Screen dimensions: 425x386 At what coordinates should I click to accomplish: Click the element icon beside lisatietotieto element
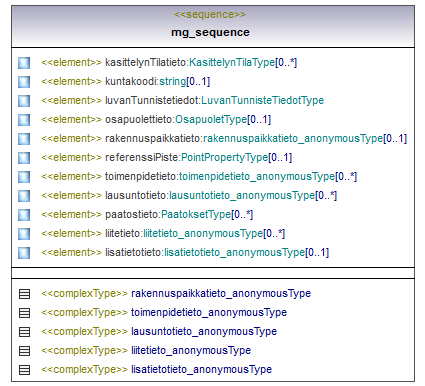[x=24, y=253]
